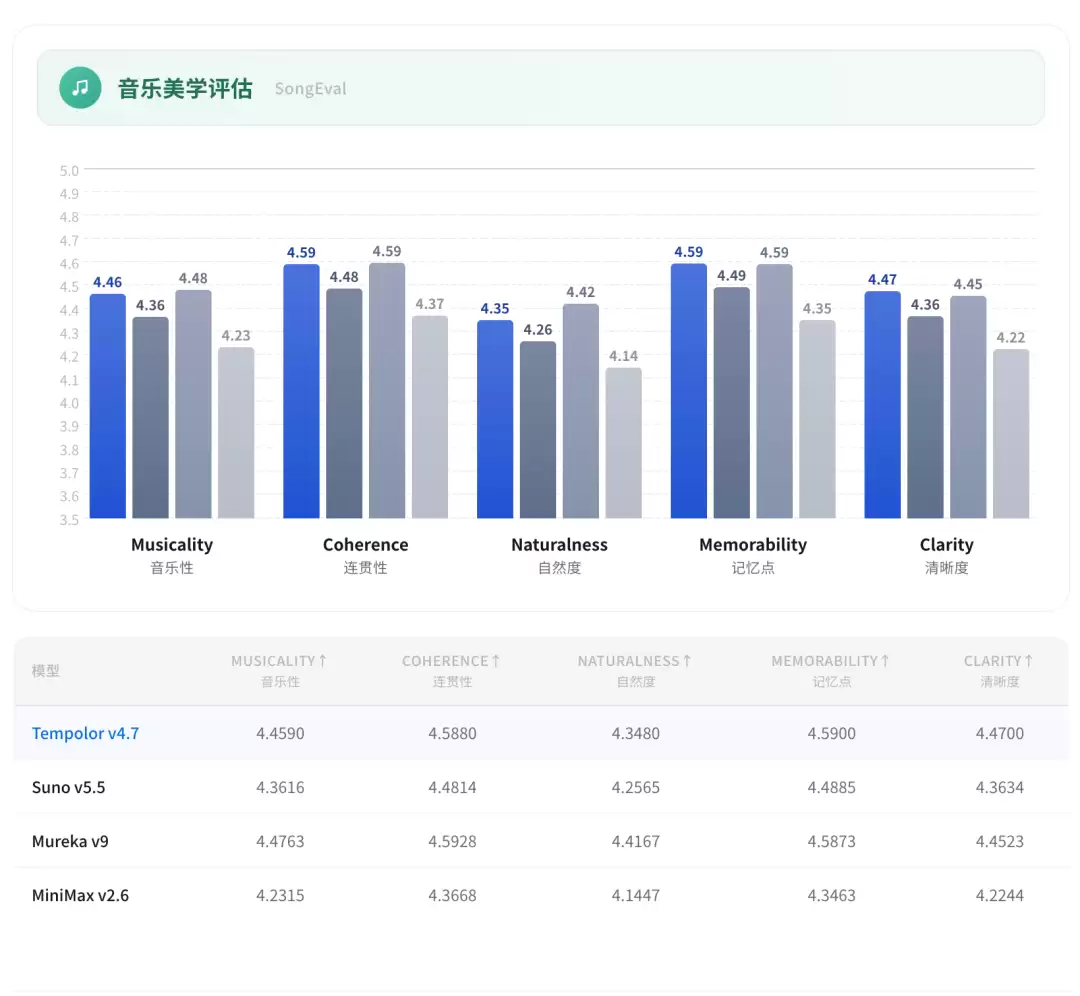Click the blue 4.35 Naturalness bar

tap(495, 419)
